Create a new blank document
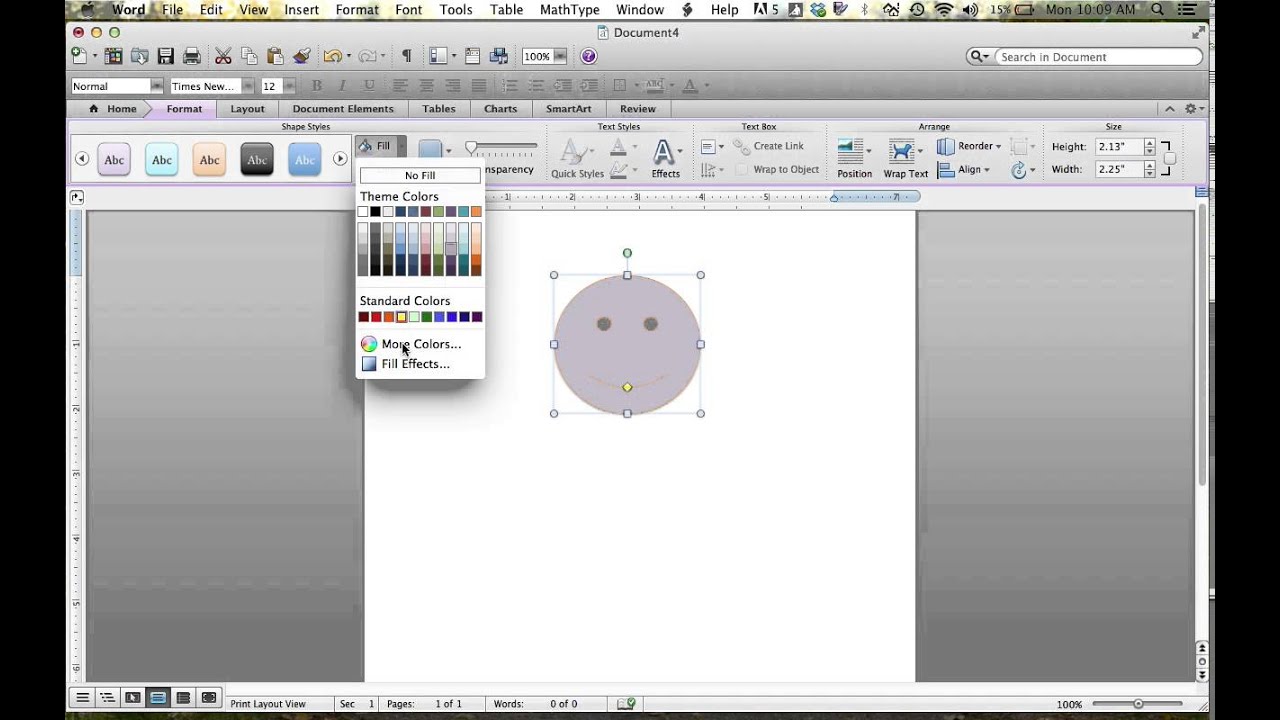 coord(79,56)
